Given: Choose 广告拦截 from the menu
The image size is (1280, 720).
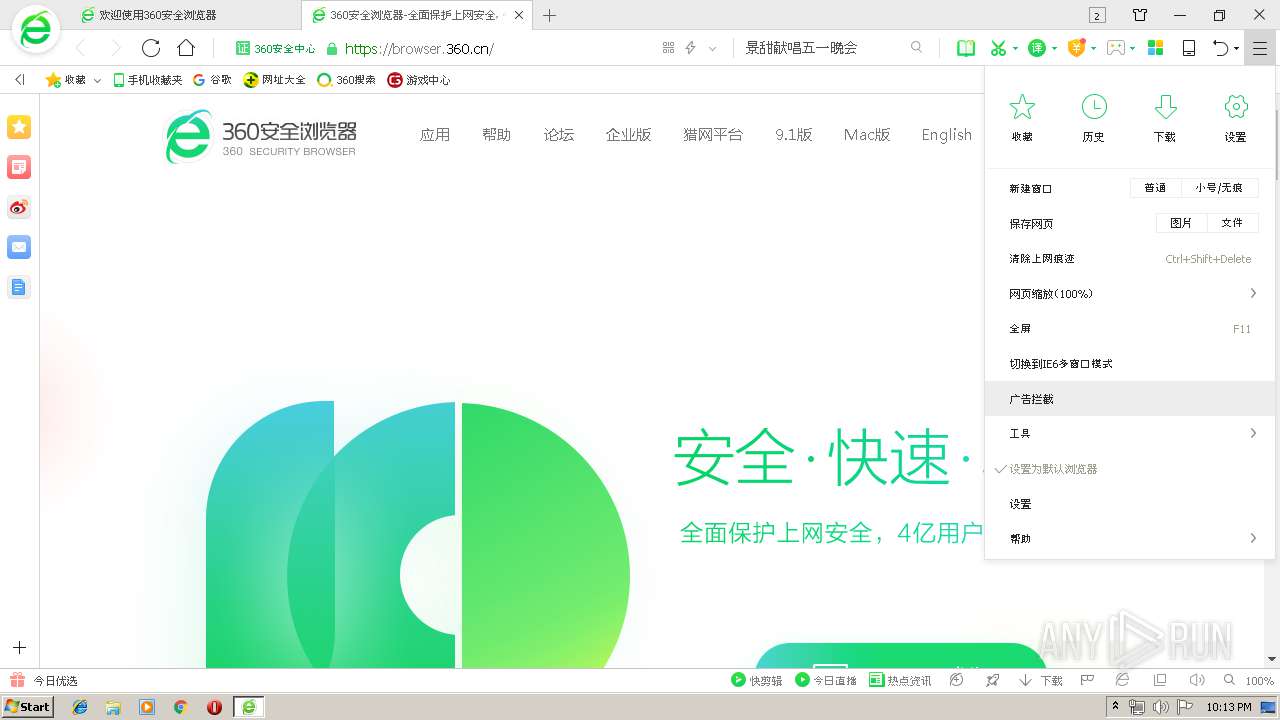Looking at the screenshot, I should click(x=1130, y=399).
